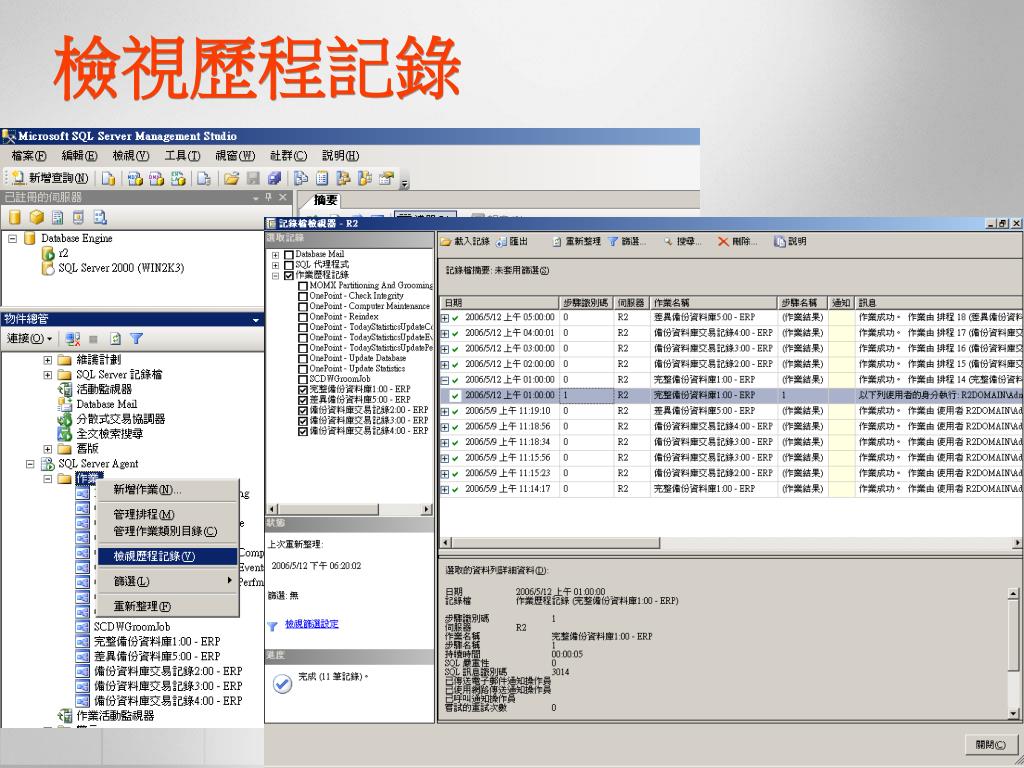The image size is (1024, 768).
Task: Select the r2 server icon in registered servers
Action: (48, 253)
